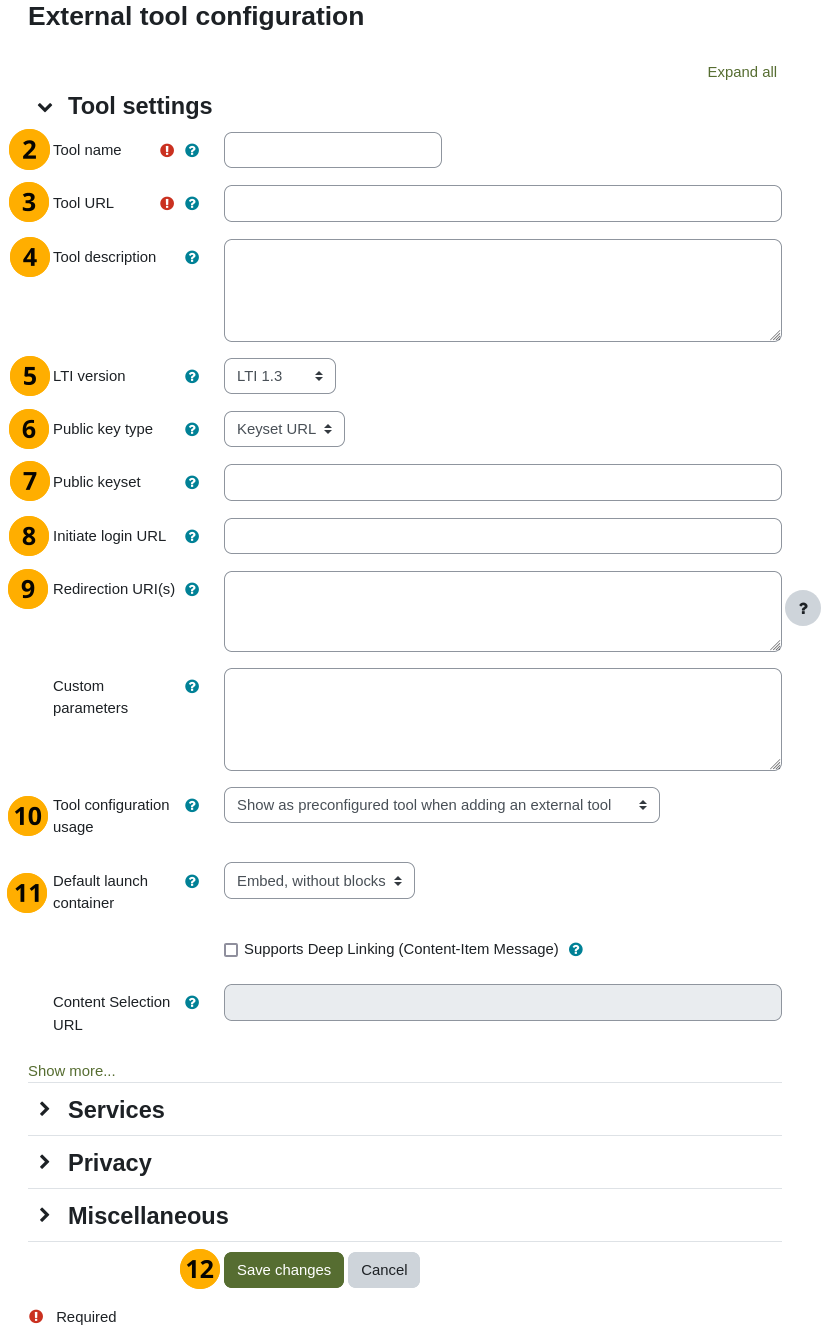The height and width of the screenshot is (1330, 829).
Task: Focus the Tool name input field
Action: [x=333, y=150]
